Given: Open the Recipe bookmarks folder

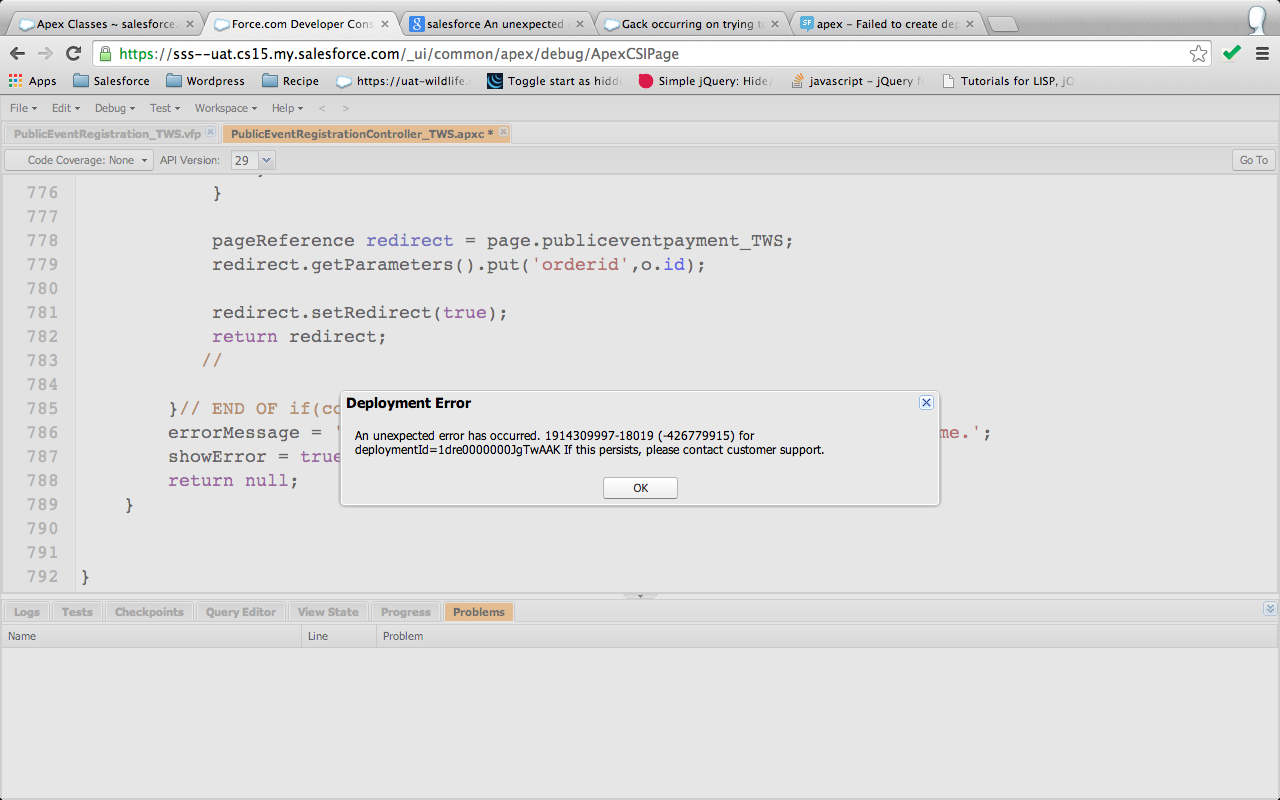Looking at the screenshot, I should (x=290, y=81).
